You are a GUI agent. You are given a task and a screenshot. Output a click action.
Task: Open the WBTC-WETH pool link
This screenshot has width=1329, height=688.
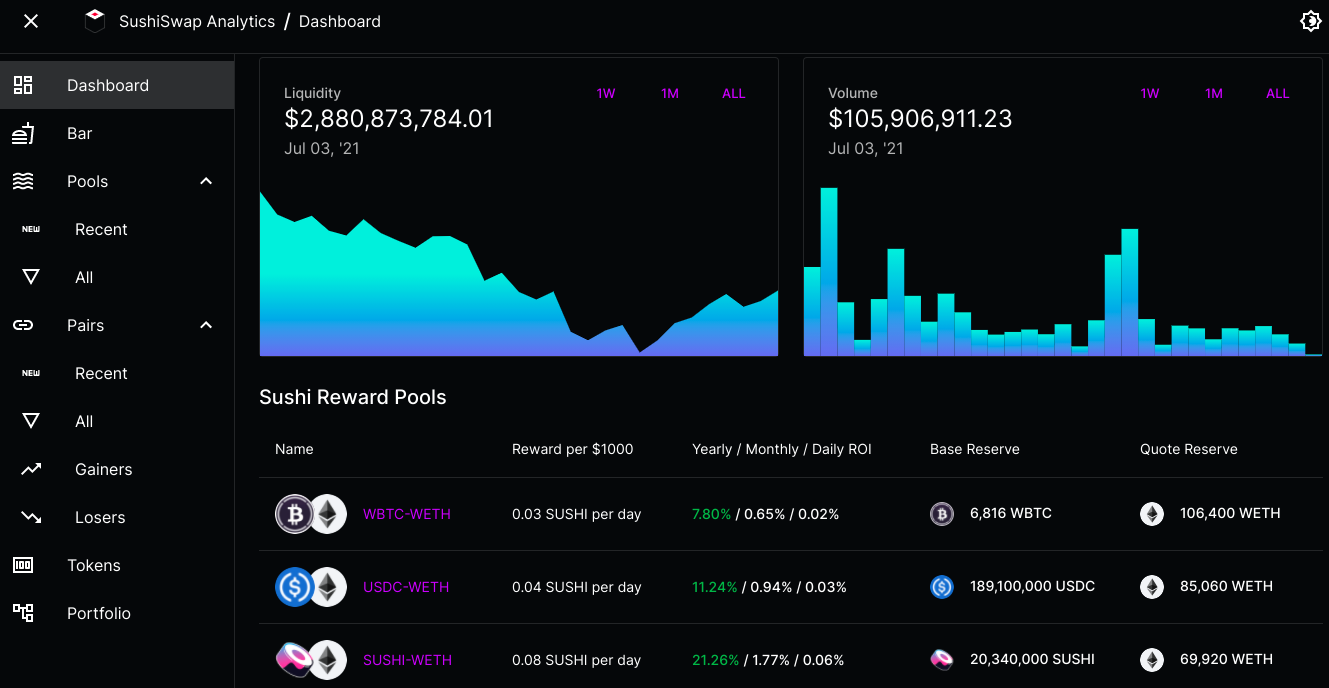pyautogui.click(x=407, y=514)
